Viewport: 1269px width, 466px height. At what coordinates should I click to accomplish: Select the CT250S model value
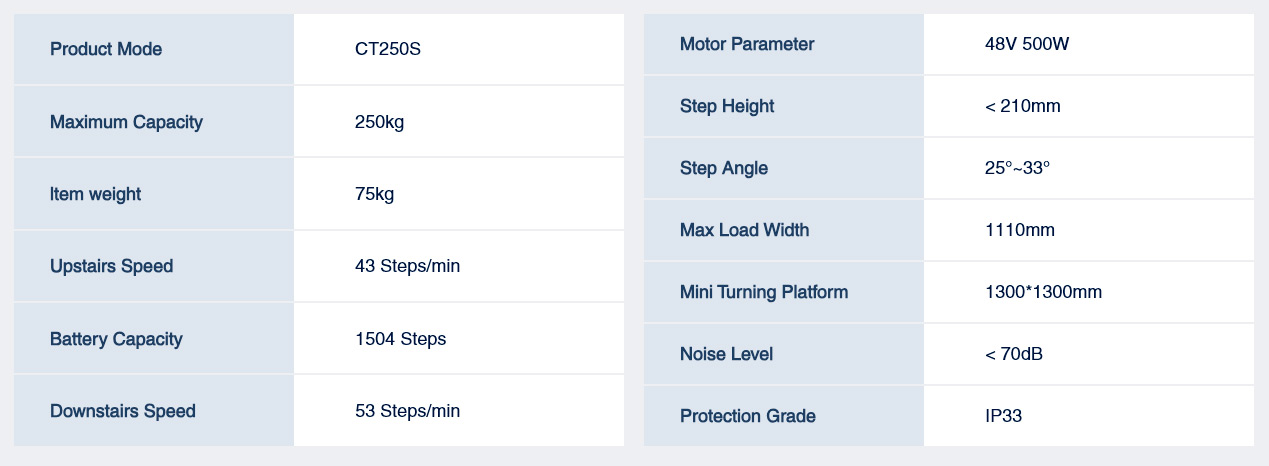[388, 49]
